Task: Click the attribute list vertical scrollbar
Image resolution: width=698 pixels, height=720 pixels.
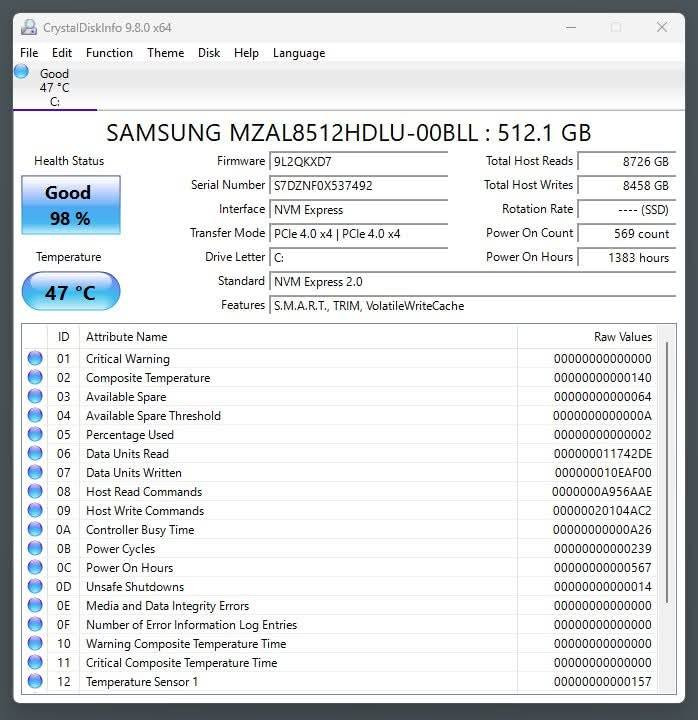Action: click(667, 473)
